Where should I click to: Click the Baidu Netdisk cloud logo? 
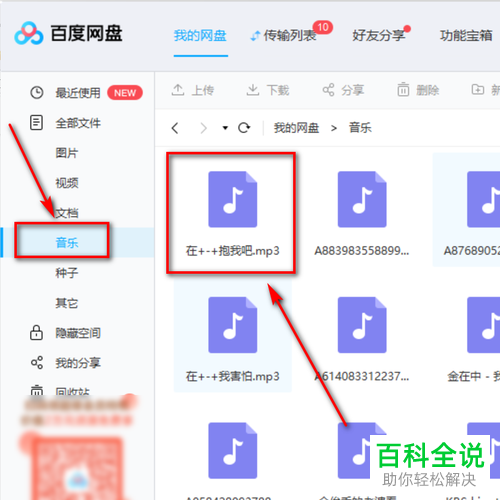[29, 33]
